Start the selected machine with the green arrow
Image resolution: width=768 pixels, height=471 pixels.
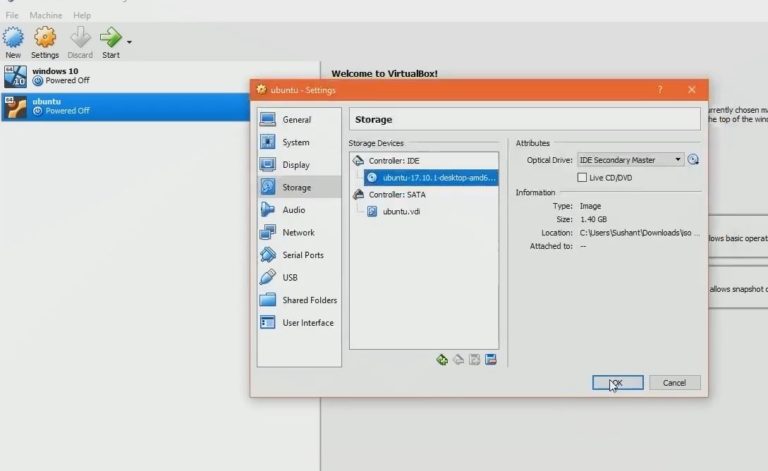[x=111, y=42]
